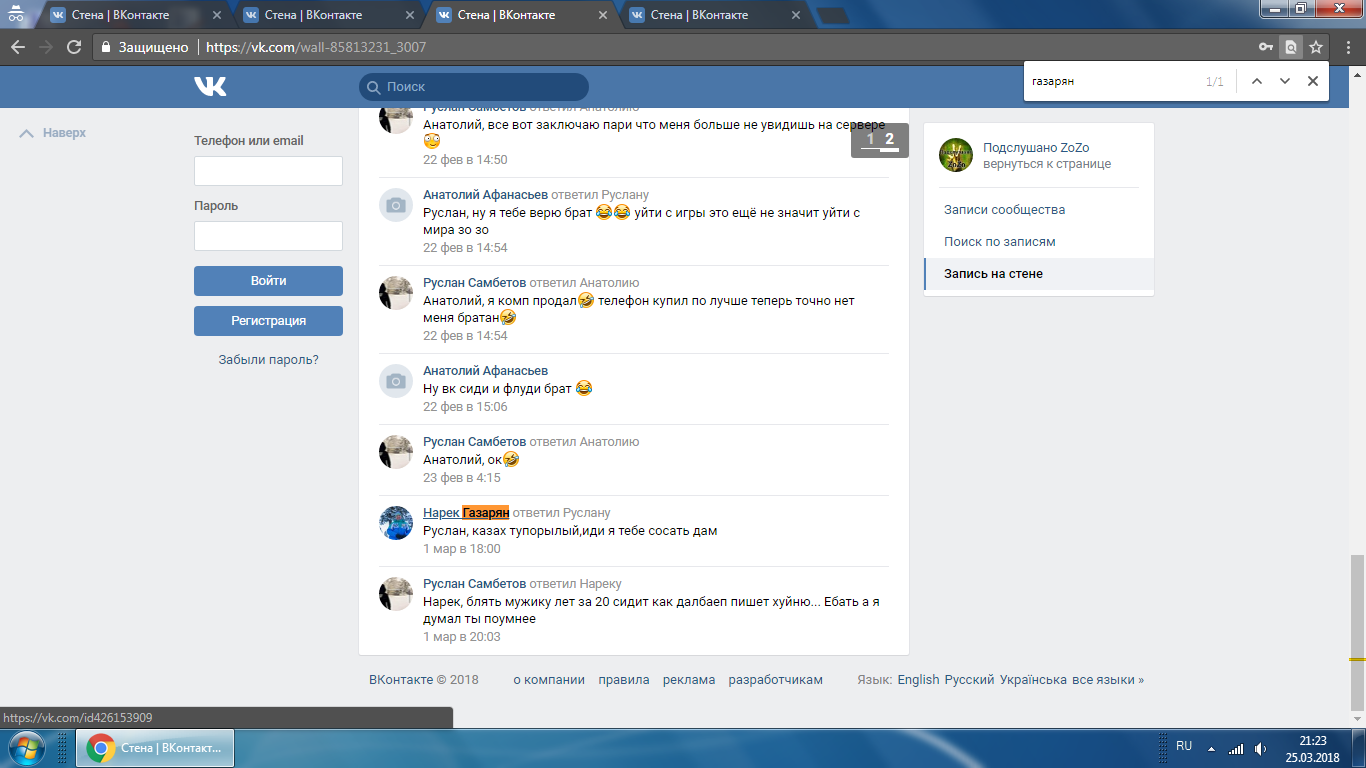Go back using the browser back arrow
The width and height of the screenshot is (1366, 768).
(18, 47)
